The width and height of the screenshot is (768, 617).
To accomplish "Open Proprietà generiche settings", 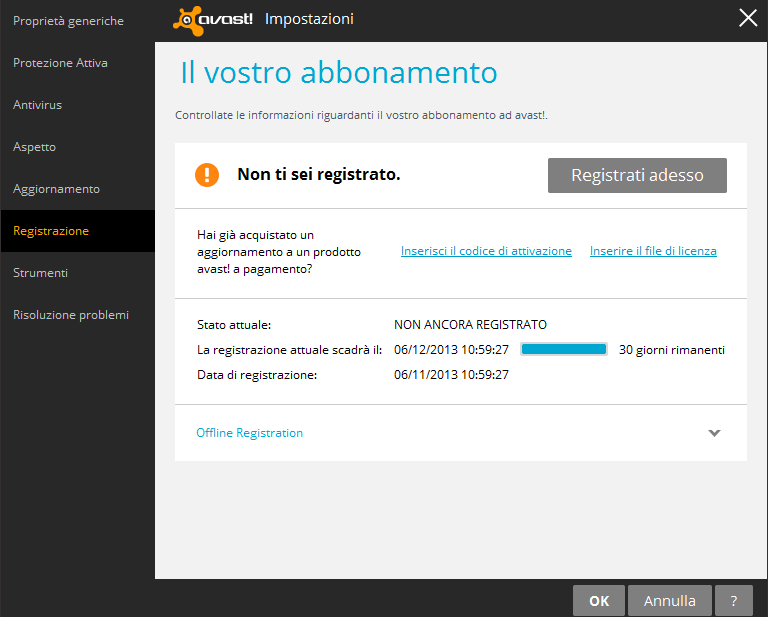I will tap(69, 21).
